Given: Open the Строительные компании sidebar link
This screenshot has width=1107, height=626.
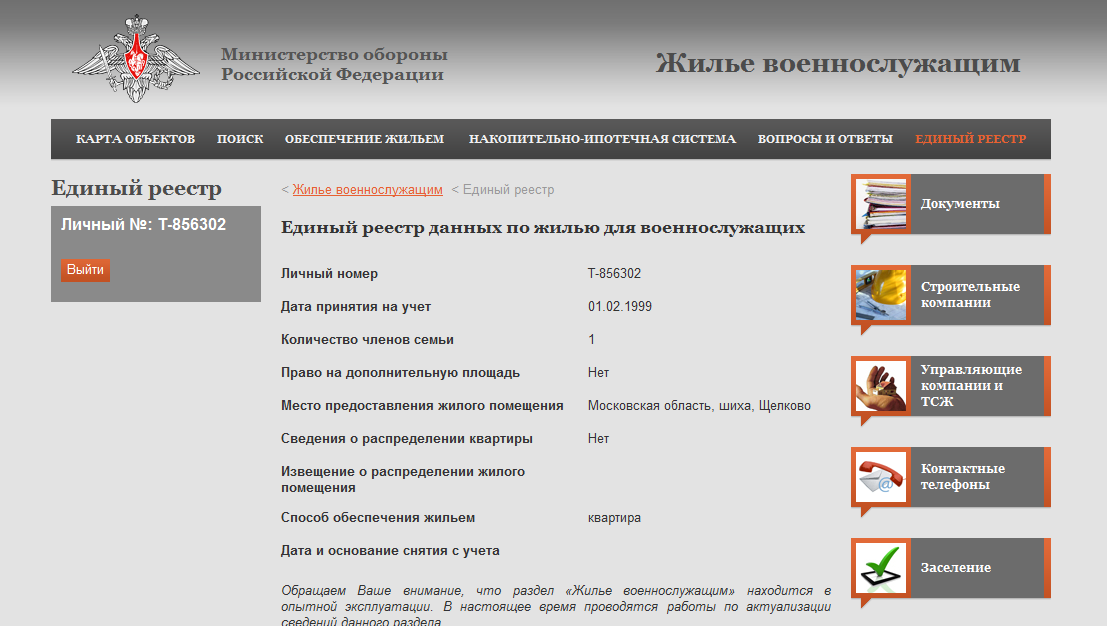Looking at the screenshot, I should point(970,295).
